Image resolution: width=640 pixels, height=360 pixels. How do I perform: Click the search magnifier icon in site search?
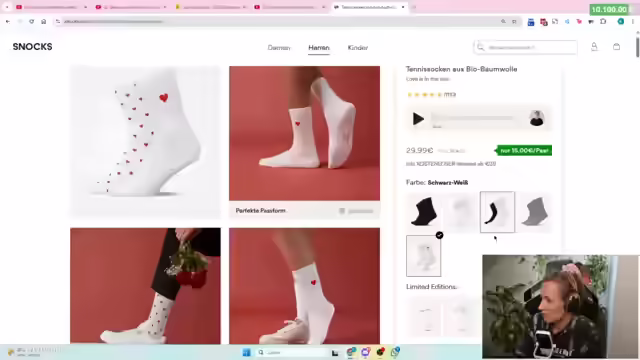(x=481, y=47)
